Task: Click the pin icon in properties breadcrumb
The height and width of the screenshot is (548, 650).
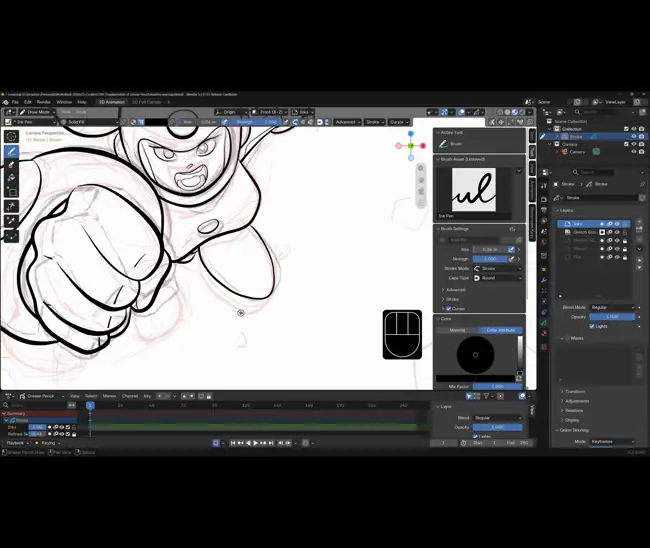Action: click(x=642, y=184)
